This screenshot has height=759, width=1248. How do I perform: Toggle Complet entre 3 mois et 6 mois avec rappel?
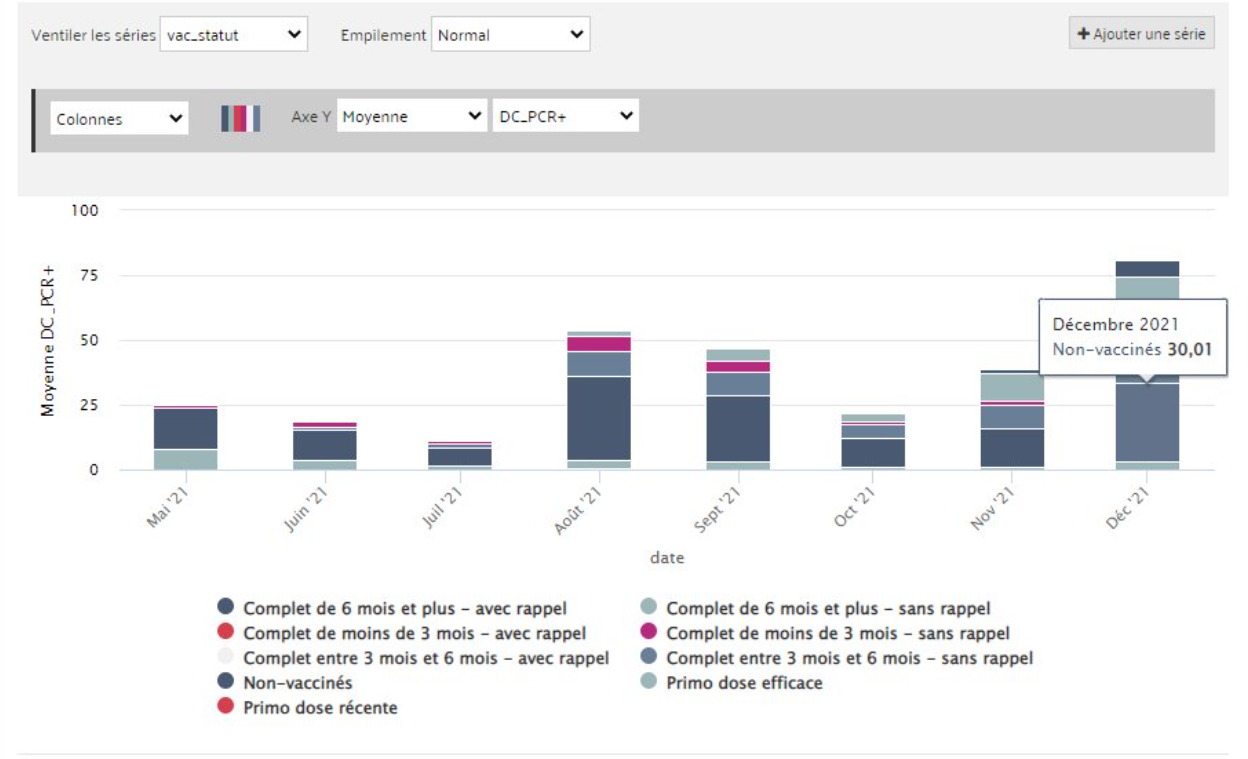(425, 658)
